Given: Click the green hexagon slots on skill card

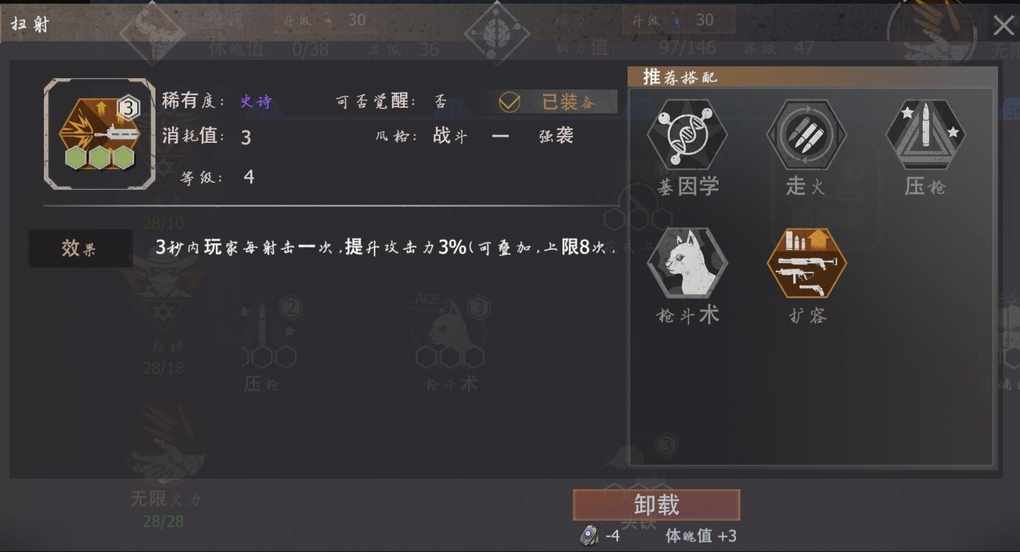Looking at the screenshot, I should pyautogui.click(x=99, y=158).
